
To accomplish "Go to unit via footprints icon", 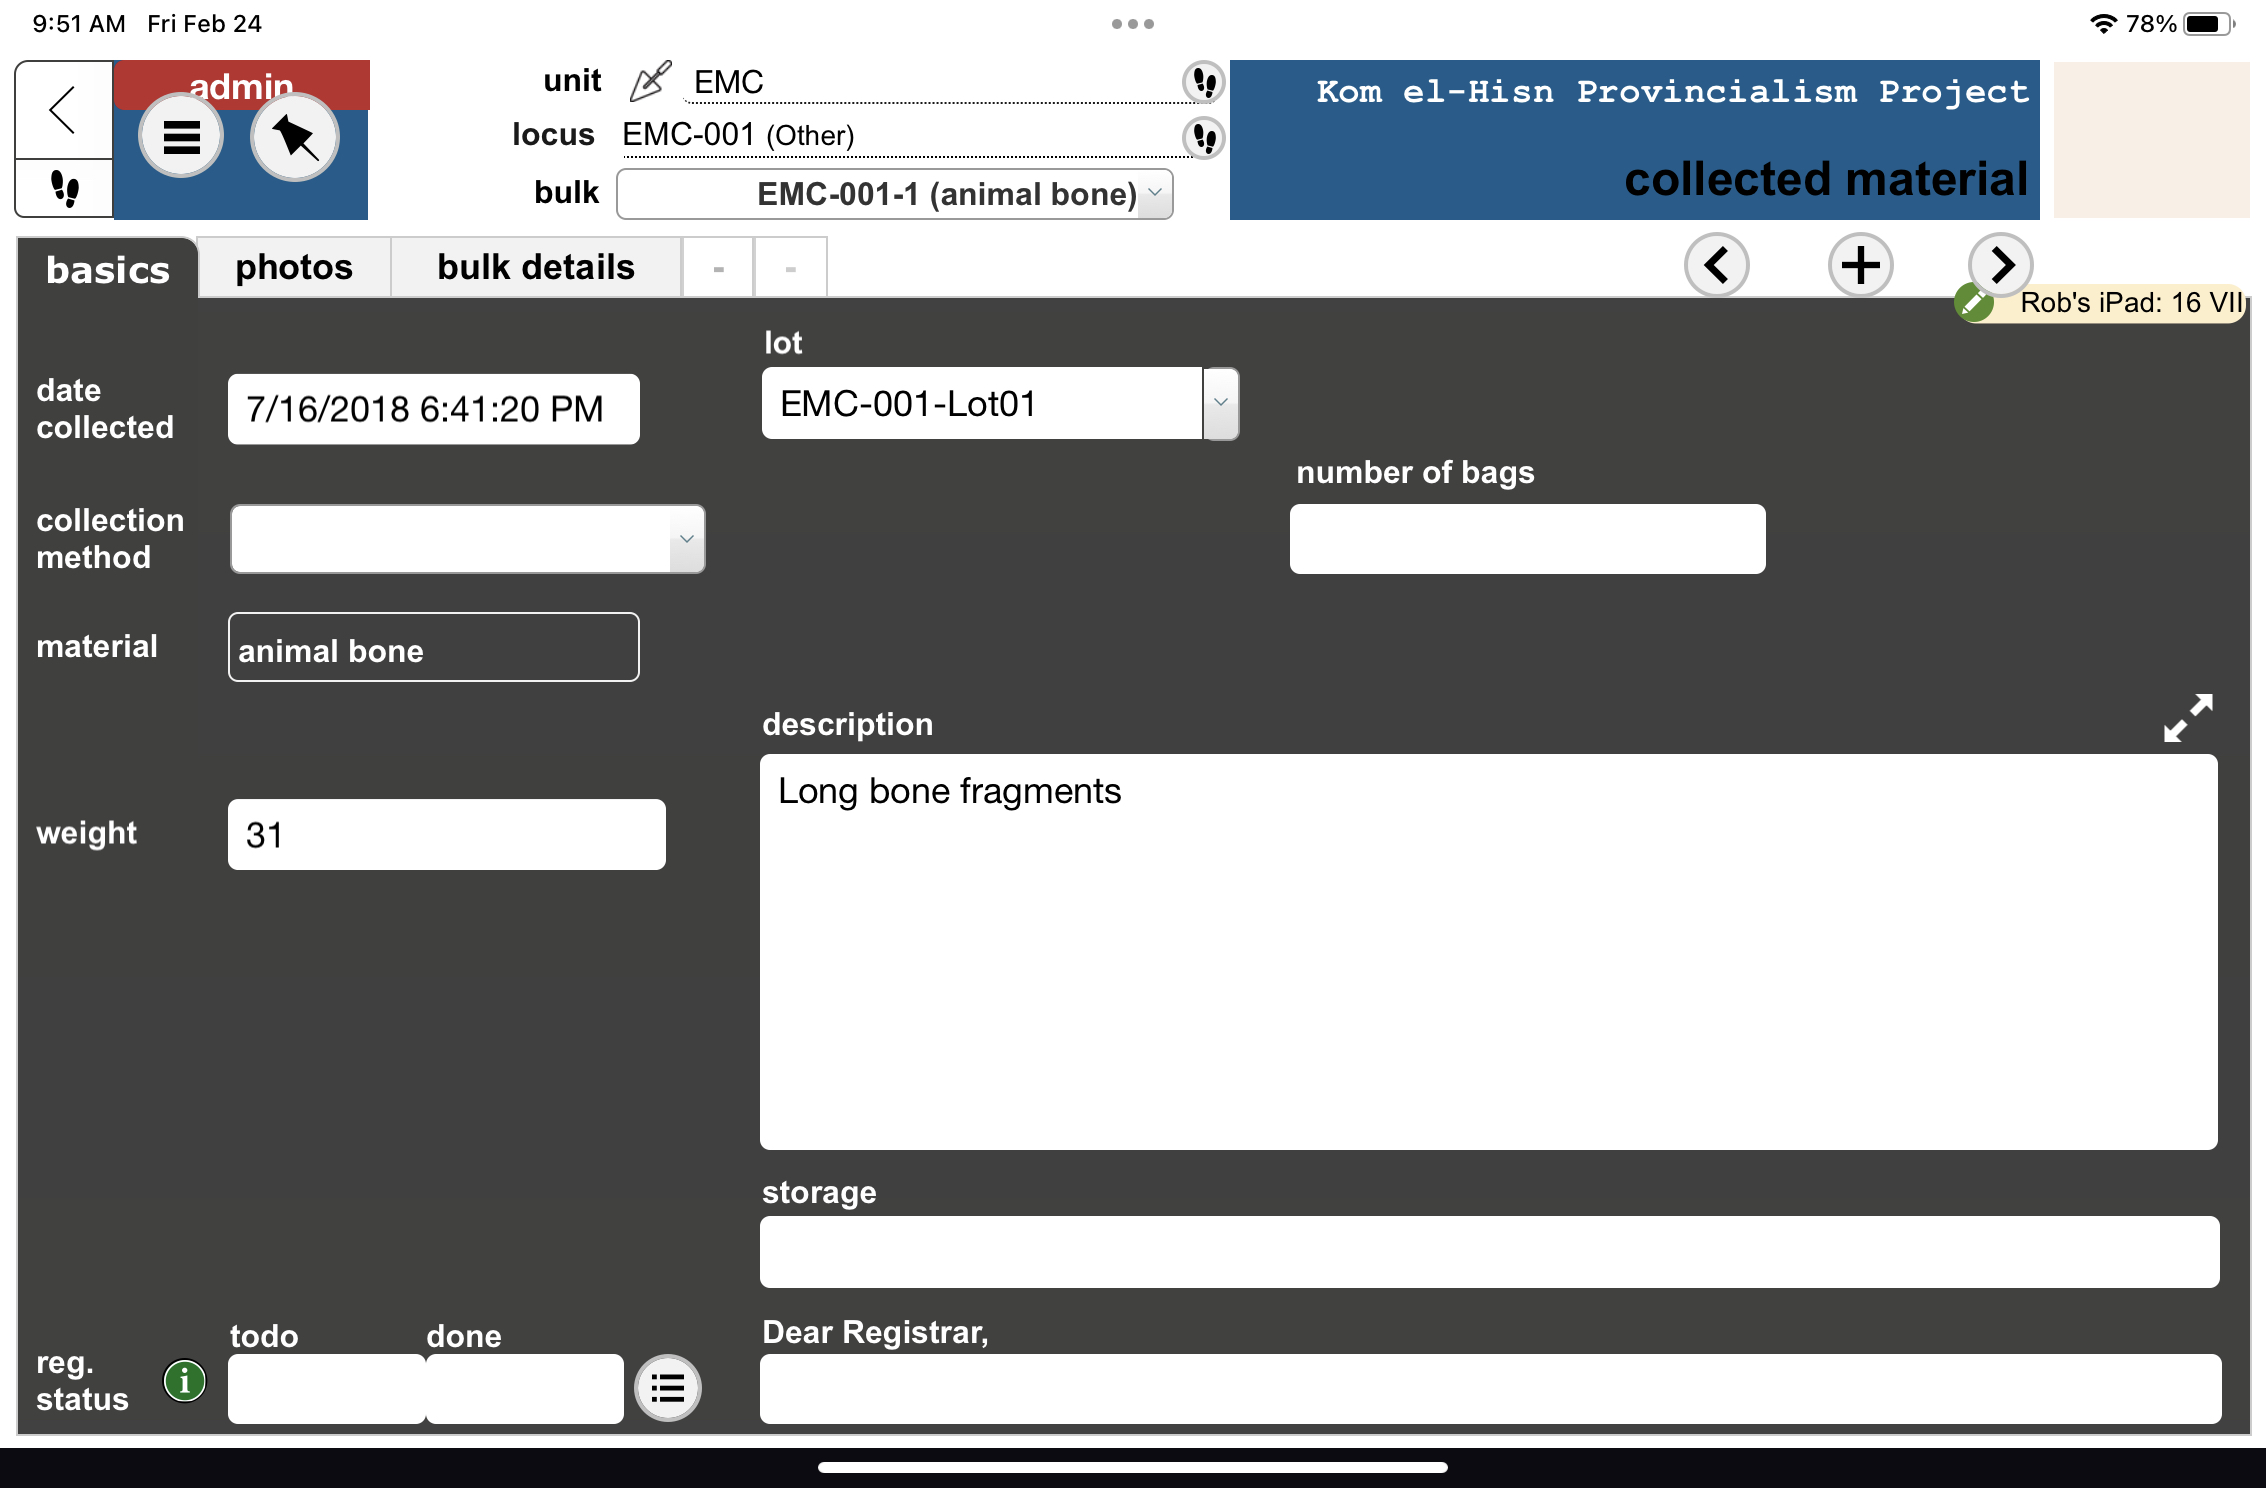I will coord(1204,82).
